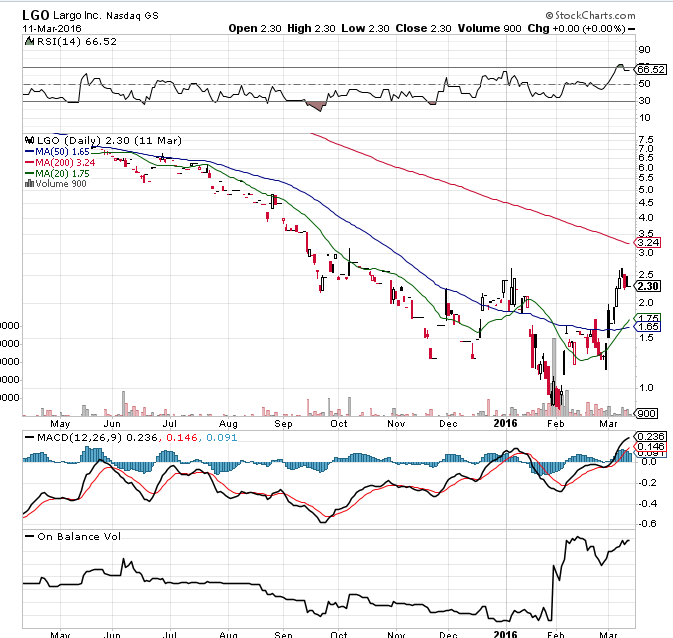Click the May month label under volume bars
Viewport: 673px width, 638px height.
[60, 424]
